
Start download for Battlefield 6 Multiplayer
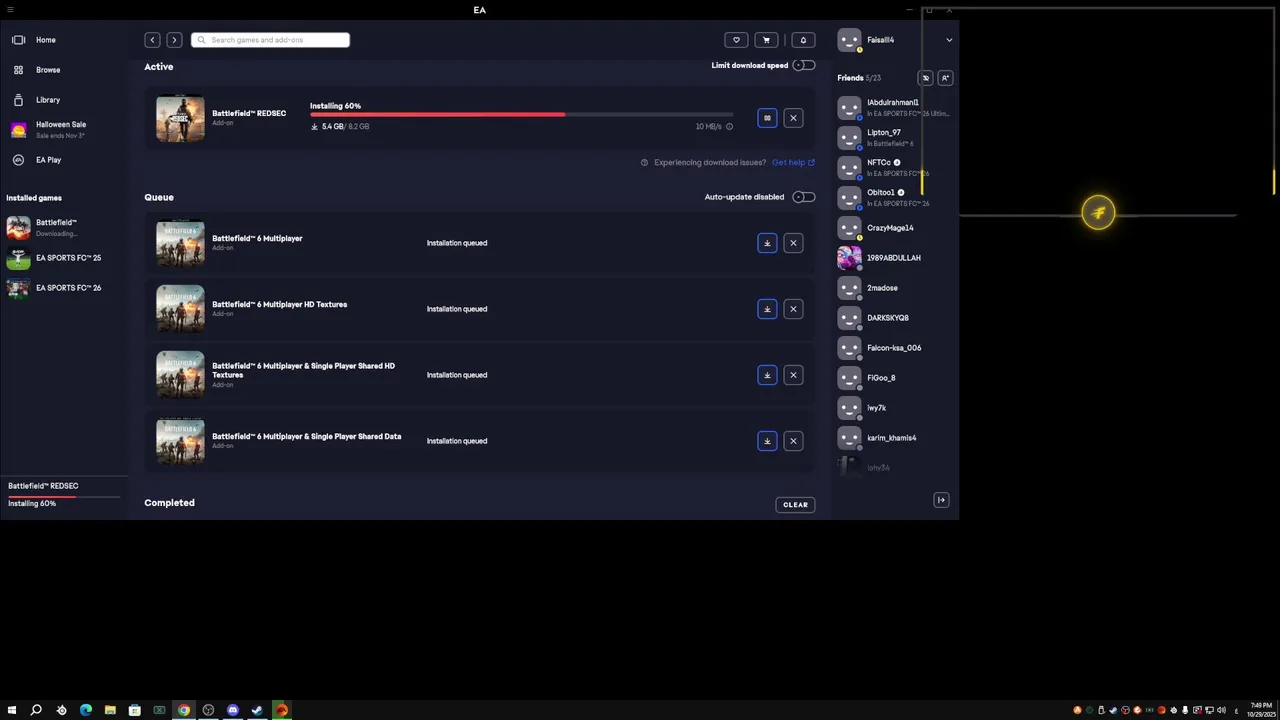tap(767, 243)
